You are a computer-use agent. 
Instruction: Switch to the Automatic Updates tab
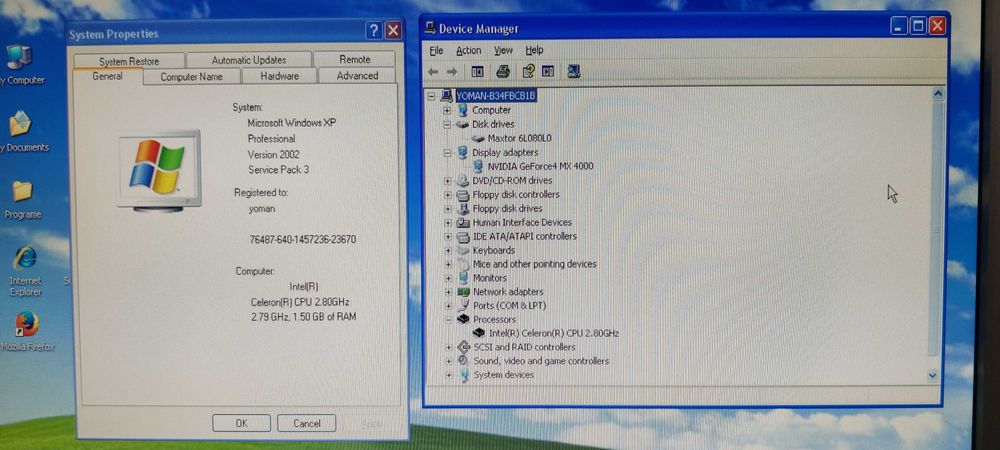tap(249, 60)
